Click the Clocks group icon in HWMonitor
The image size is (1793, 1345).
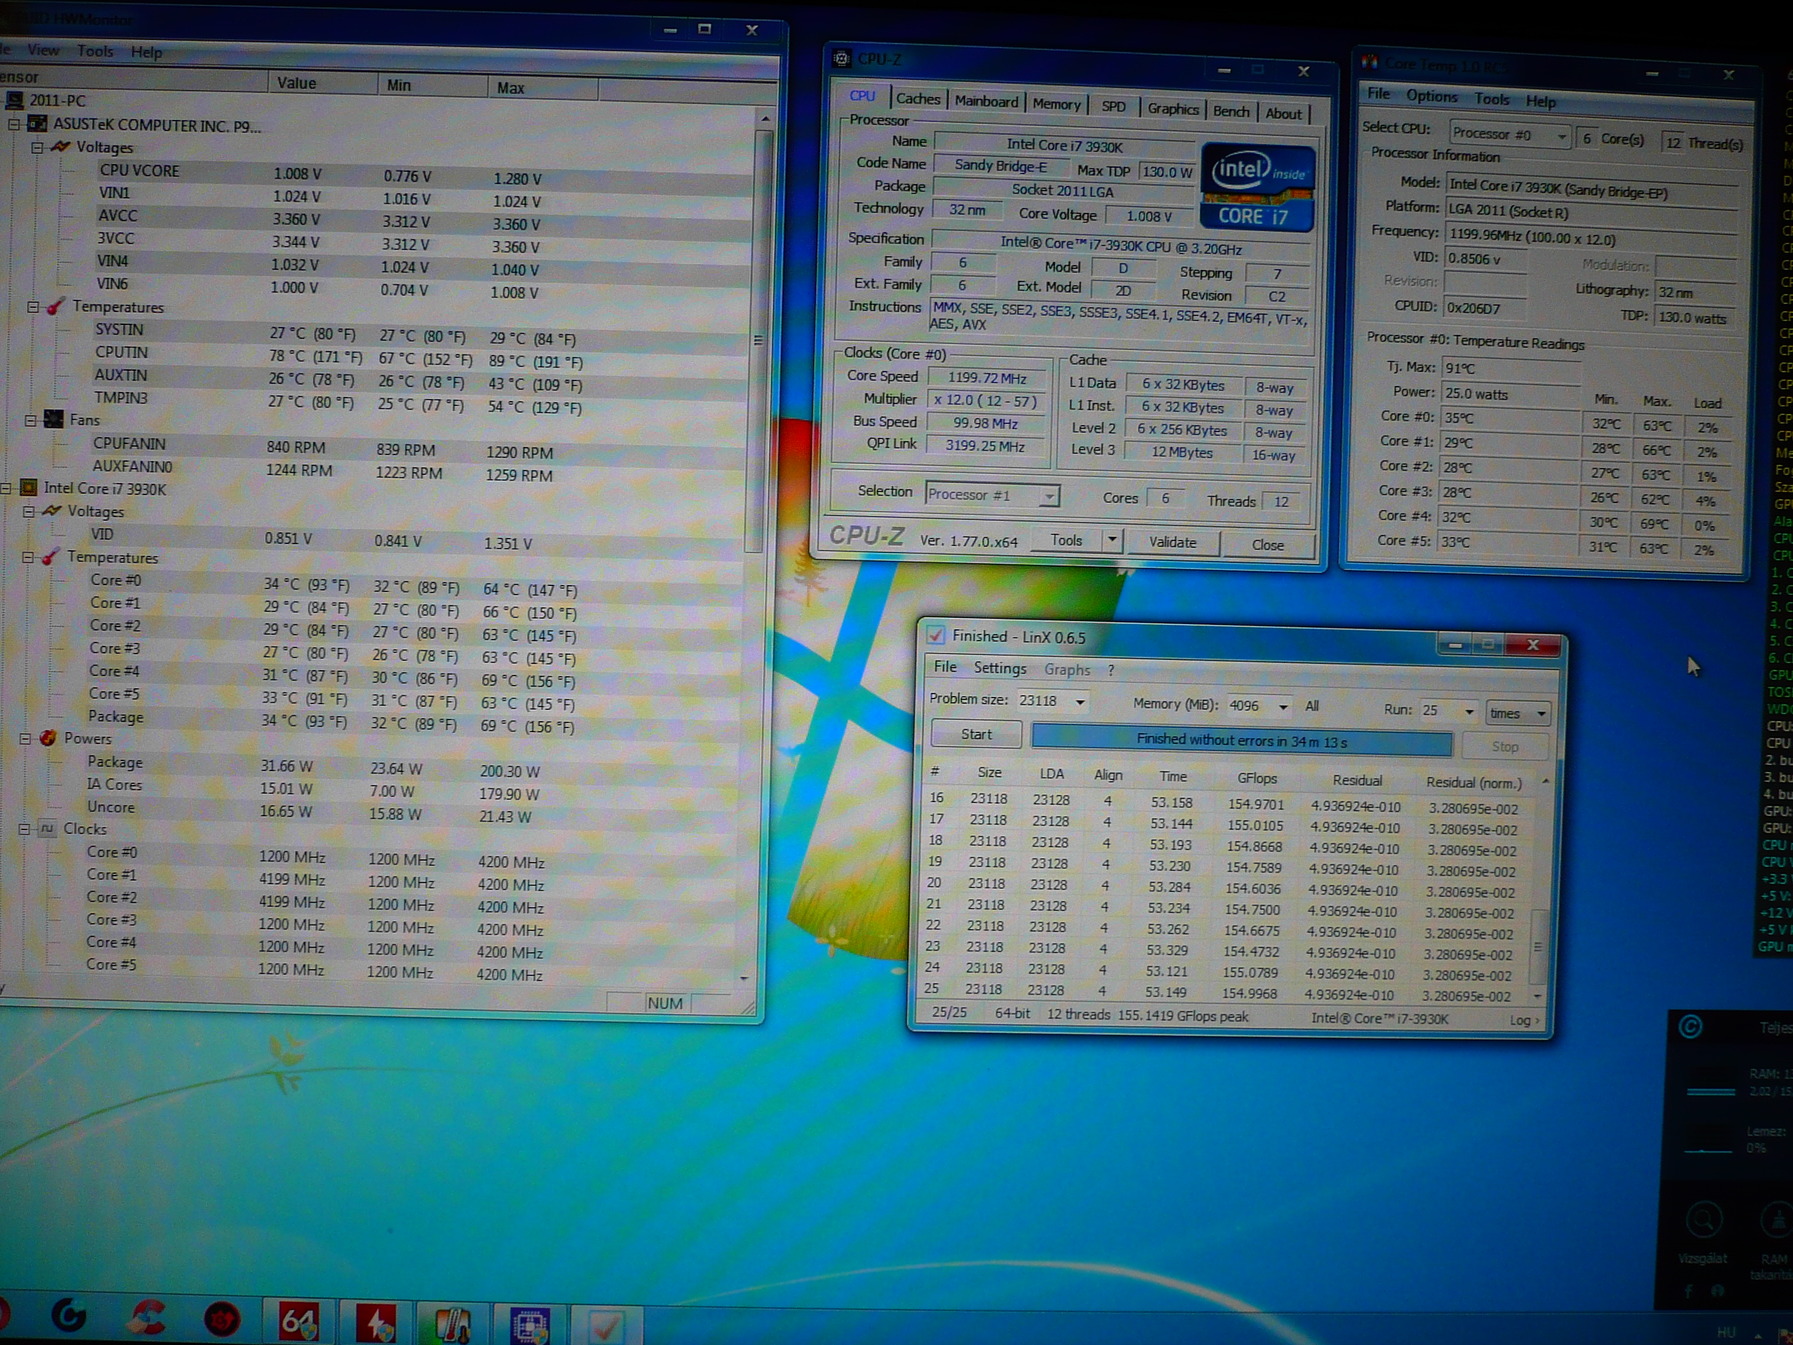pyautogui.click(x=46, y=828)
